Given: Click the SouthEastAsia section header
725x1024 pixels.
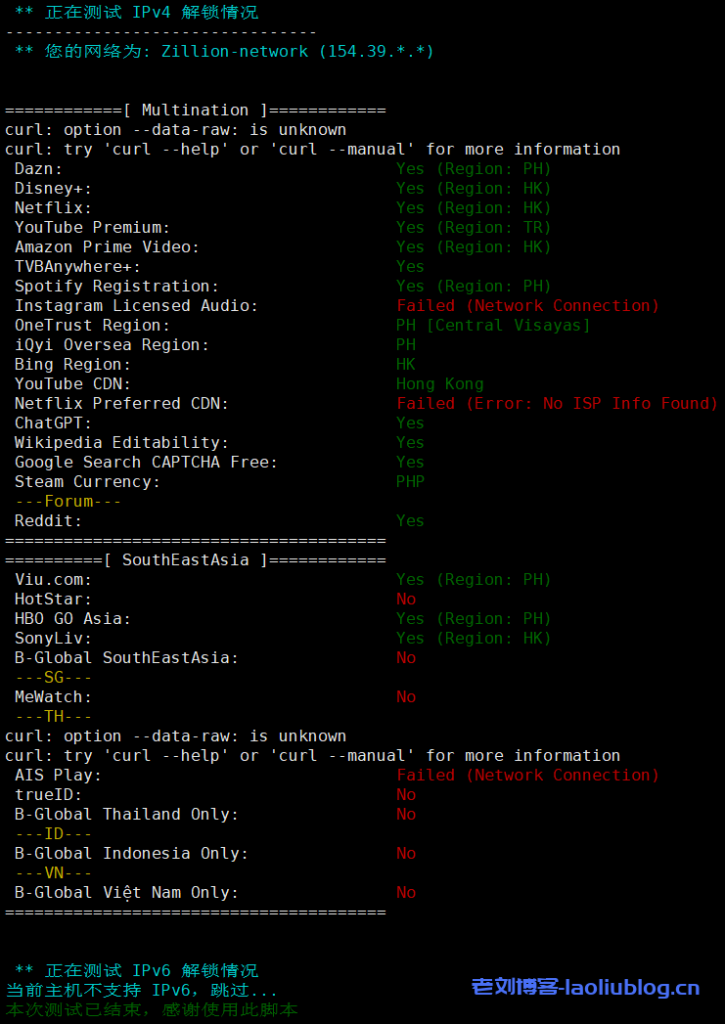Looking at the screenshot, I should (x=185, y=560).
